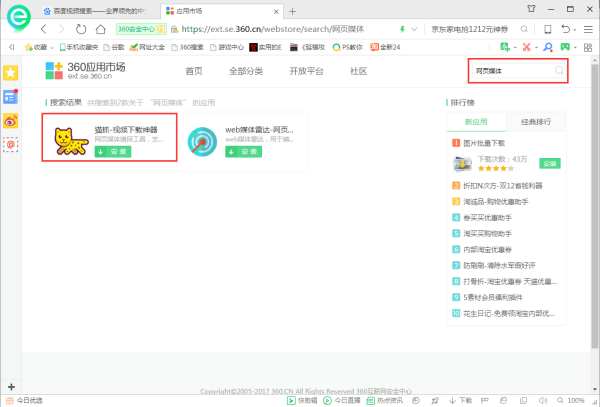Screen dimensions: 600x407
Task: Toggle the sound mute speaker icon
Action: coord(543,400)
